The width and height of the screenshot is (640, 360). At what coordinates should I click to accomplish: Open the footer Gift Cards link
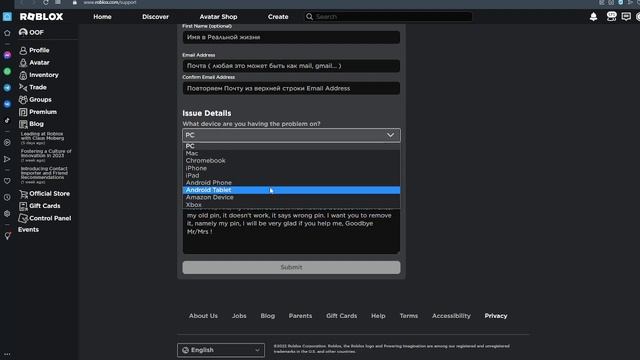(x=342, y=316)
